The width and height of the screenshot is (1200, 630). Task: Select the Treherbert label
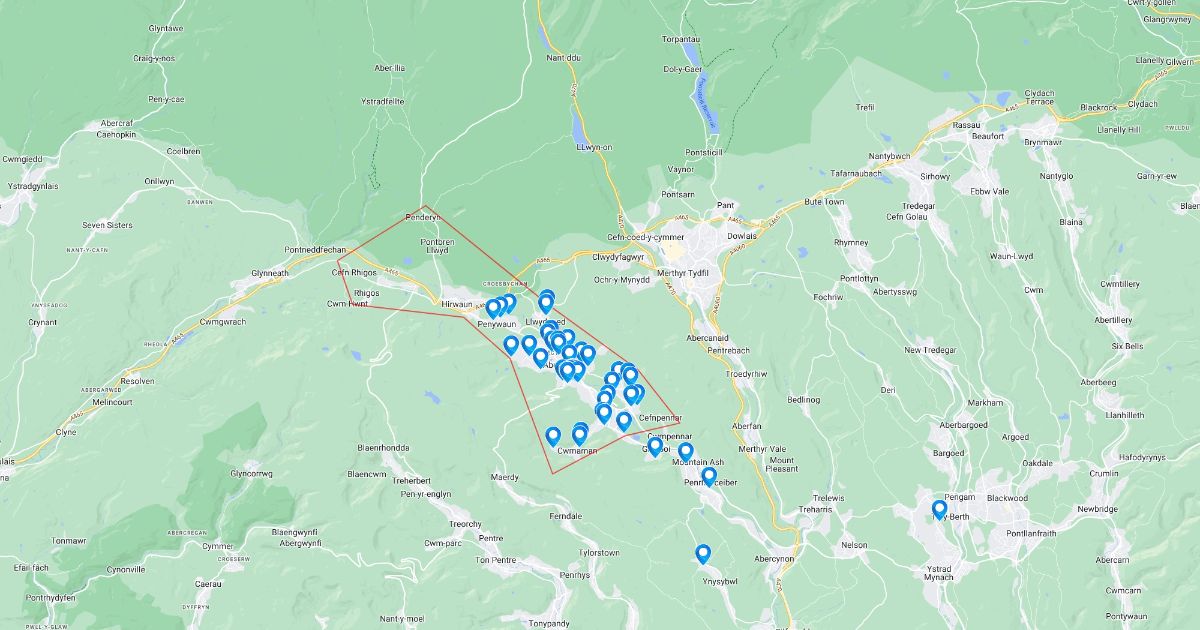412,481
